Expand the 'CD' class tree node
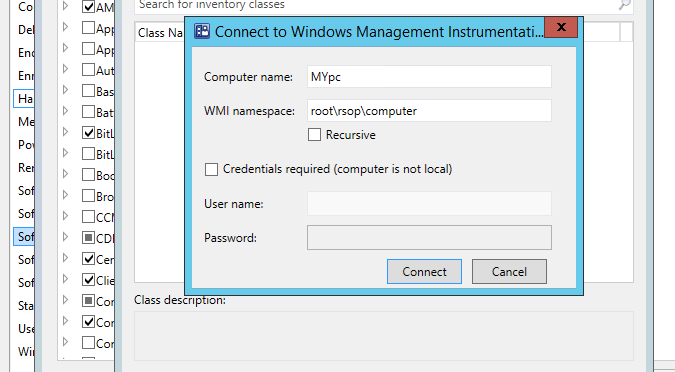The image size is (675, 372). (65, 236)
